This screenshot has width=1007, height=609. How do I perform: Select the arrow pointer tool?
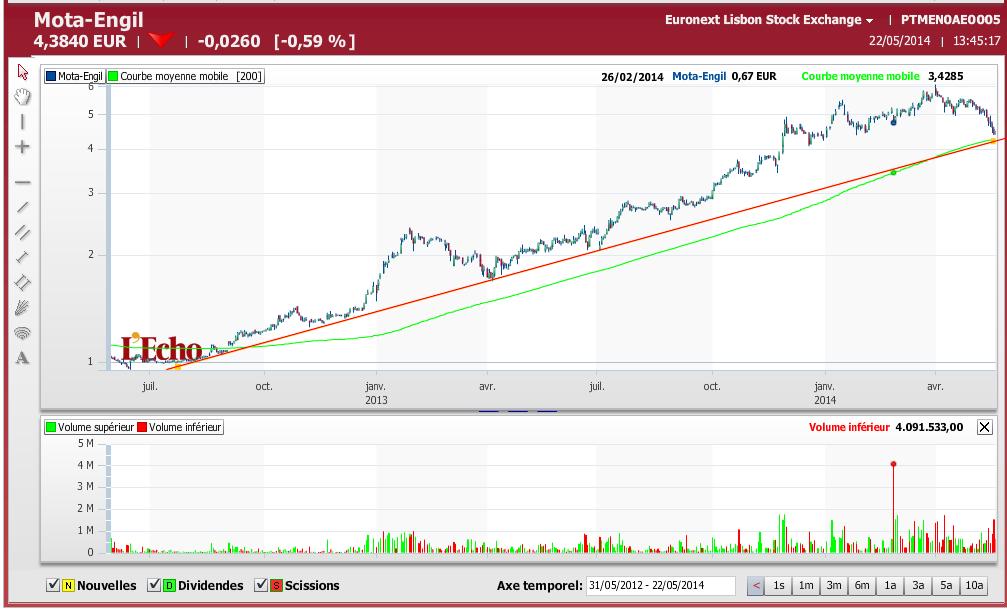click(22, 71)
